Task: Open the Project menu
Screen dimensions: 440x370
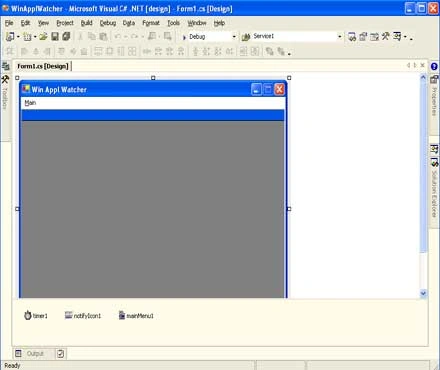Action: 65,23
